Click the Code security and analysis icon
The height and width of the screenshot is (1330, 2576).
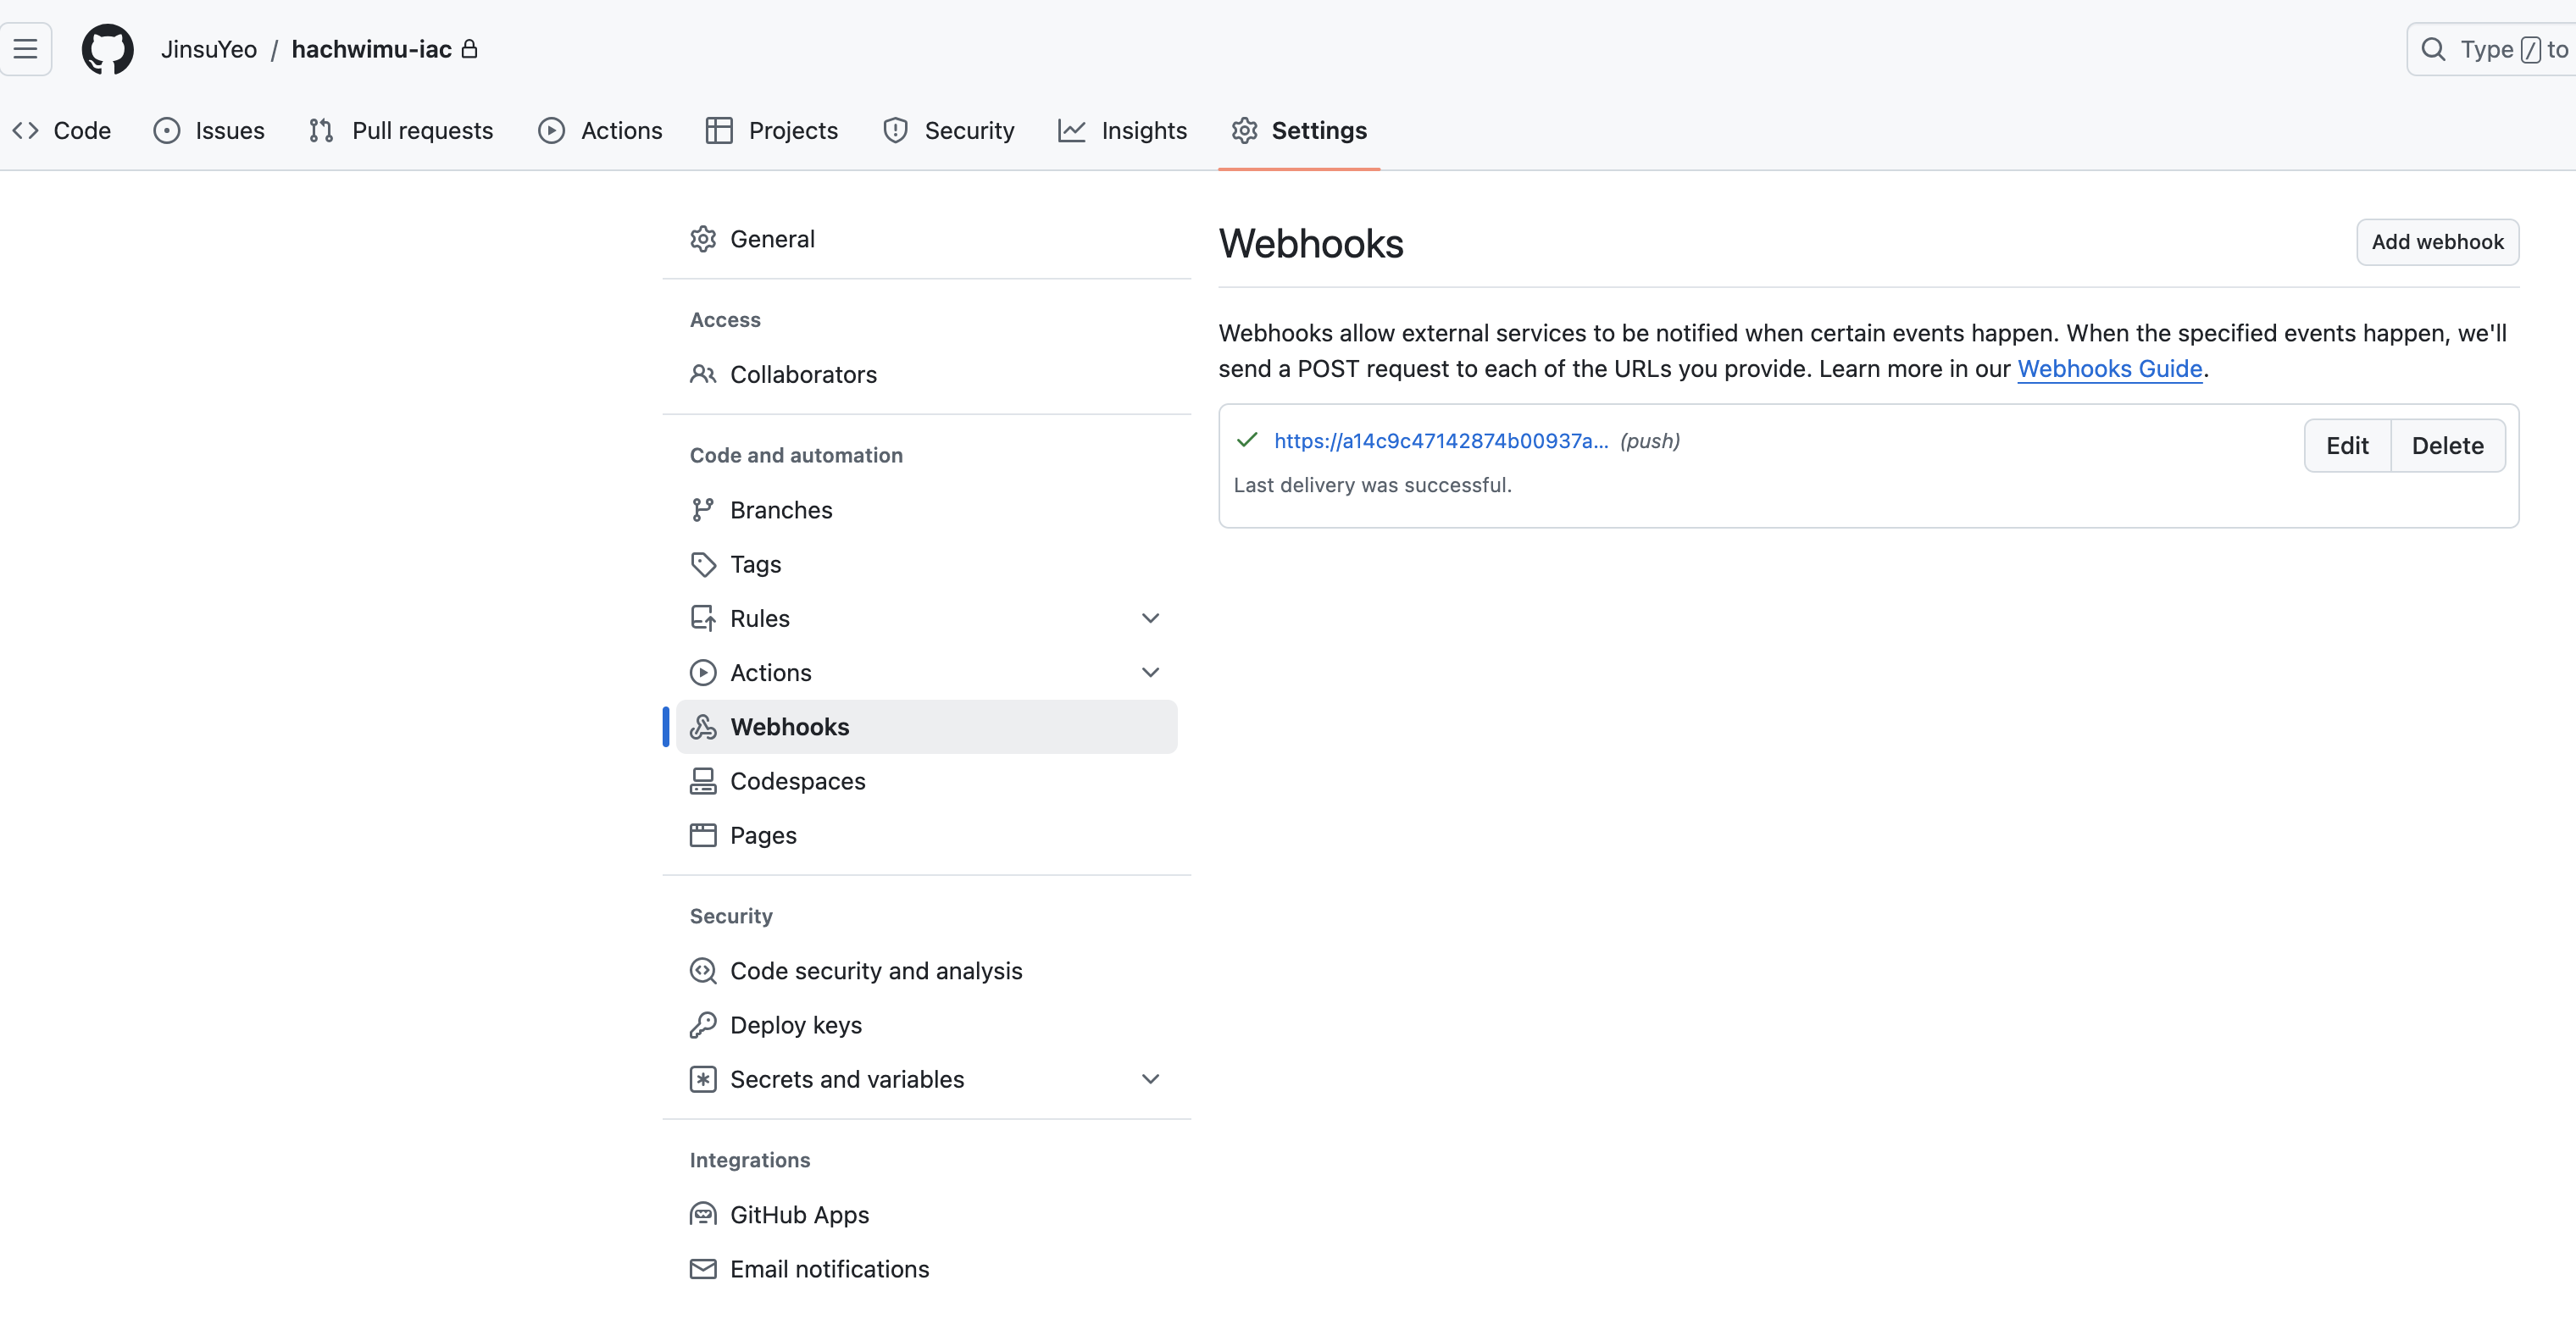703,971
